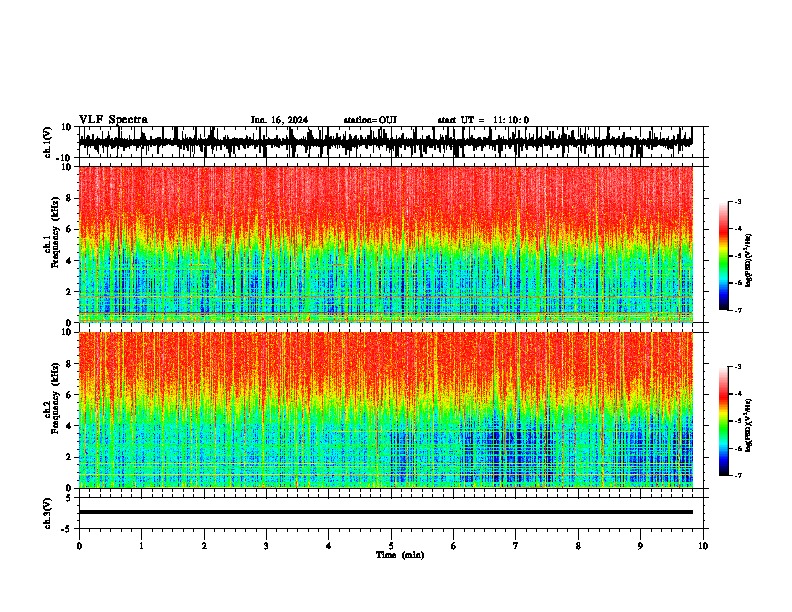Screen dimensions: 792x612
Task: Click the ch.2 spectrogram color scale bar
Action: pyautogui.click(x=723, y=421)
